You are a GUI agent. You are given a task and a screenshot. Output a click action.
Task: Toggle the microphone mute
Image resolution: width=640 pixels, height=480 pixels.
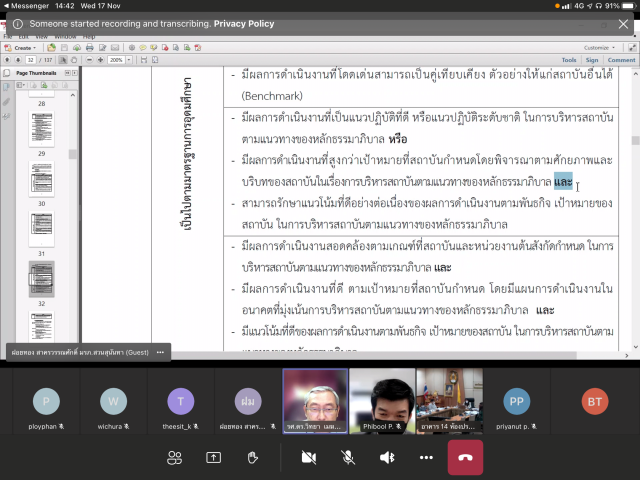pyautogui.click(x=348, y=457)
